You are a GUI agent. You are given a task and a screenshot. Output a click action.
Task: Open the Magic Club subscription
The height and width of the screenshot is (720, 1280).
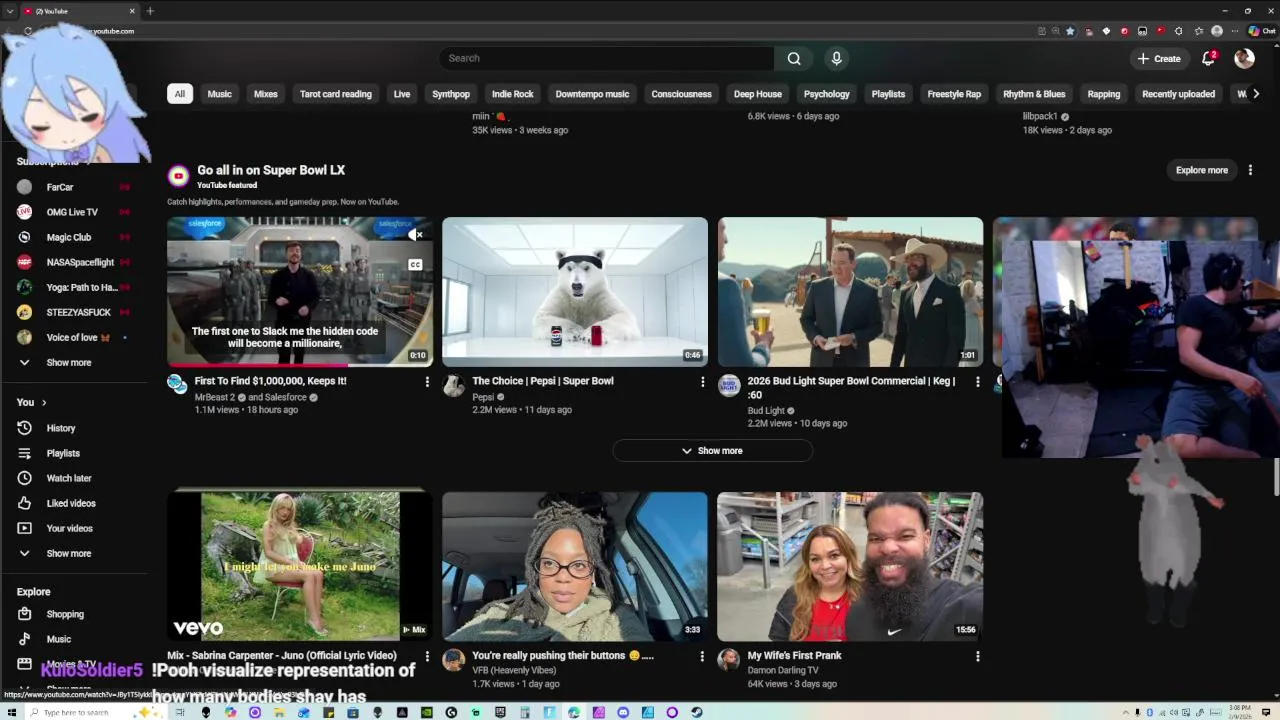pos(75,237)
